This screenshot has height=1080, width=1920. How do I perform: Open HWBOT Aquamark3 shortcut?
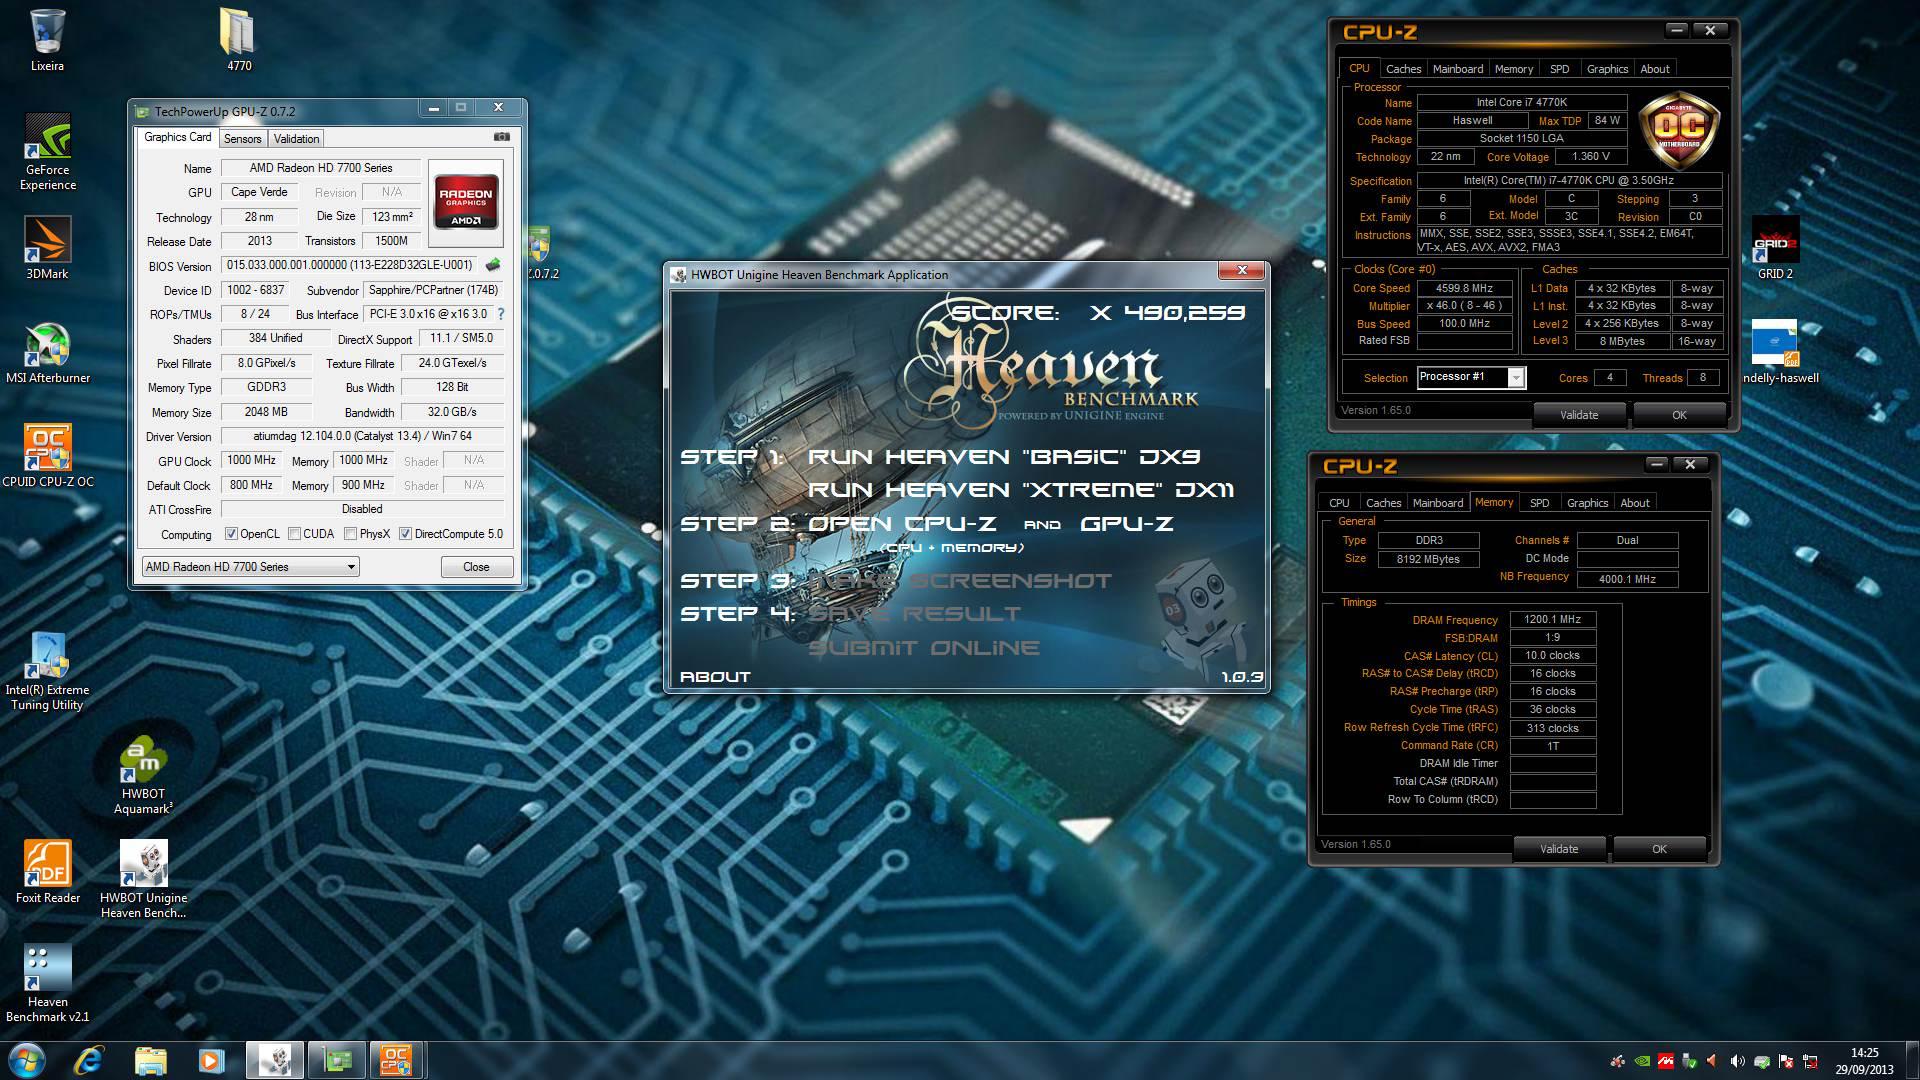143,775
